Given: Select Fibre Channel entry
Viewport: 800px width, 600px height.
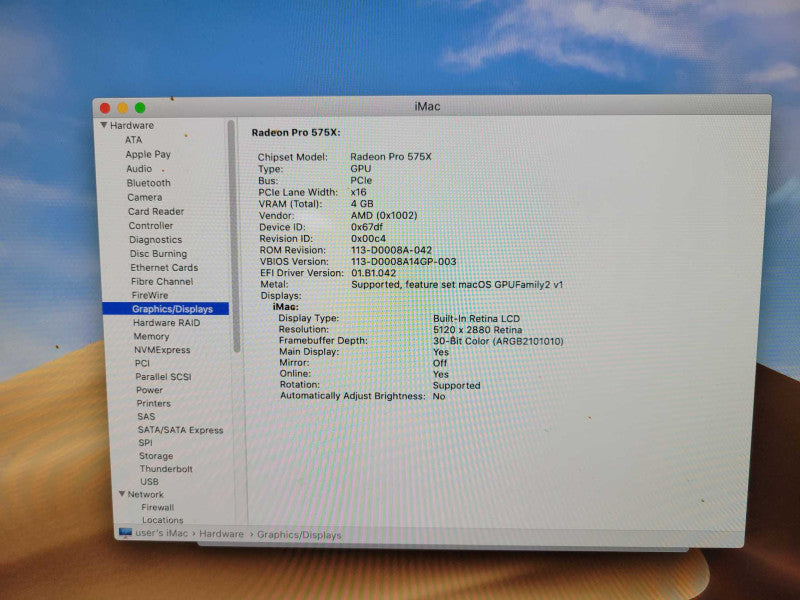Looking at the screenshot, I should [162, 281].
